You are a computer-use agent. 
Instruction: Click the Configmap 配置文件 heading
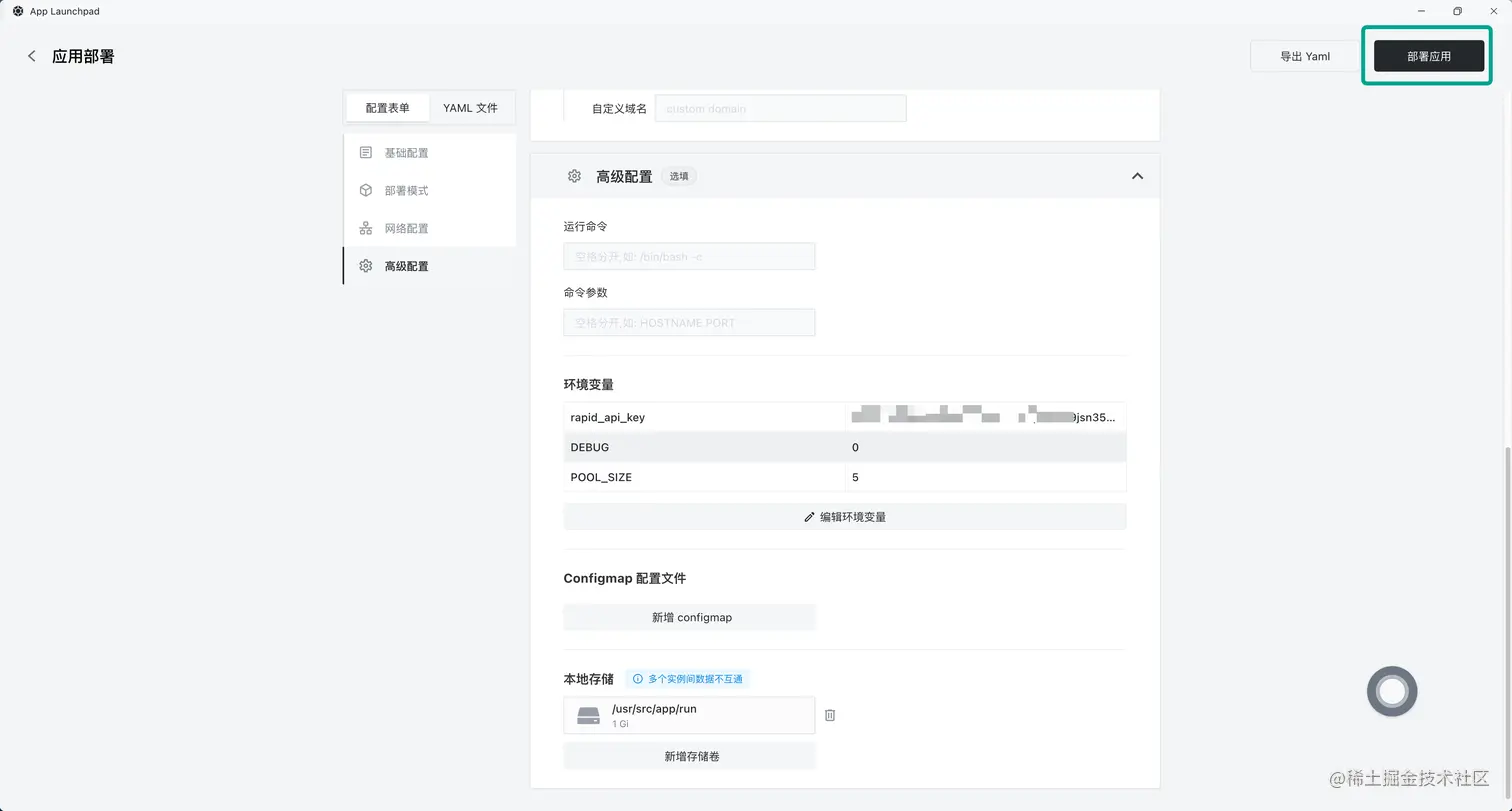(x=625, y=578)
